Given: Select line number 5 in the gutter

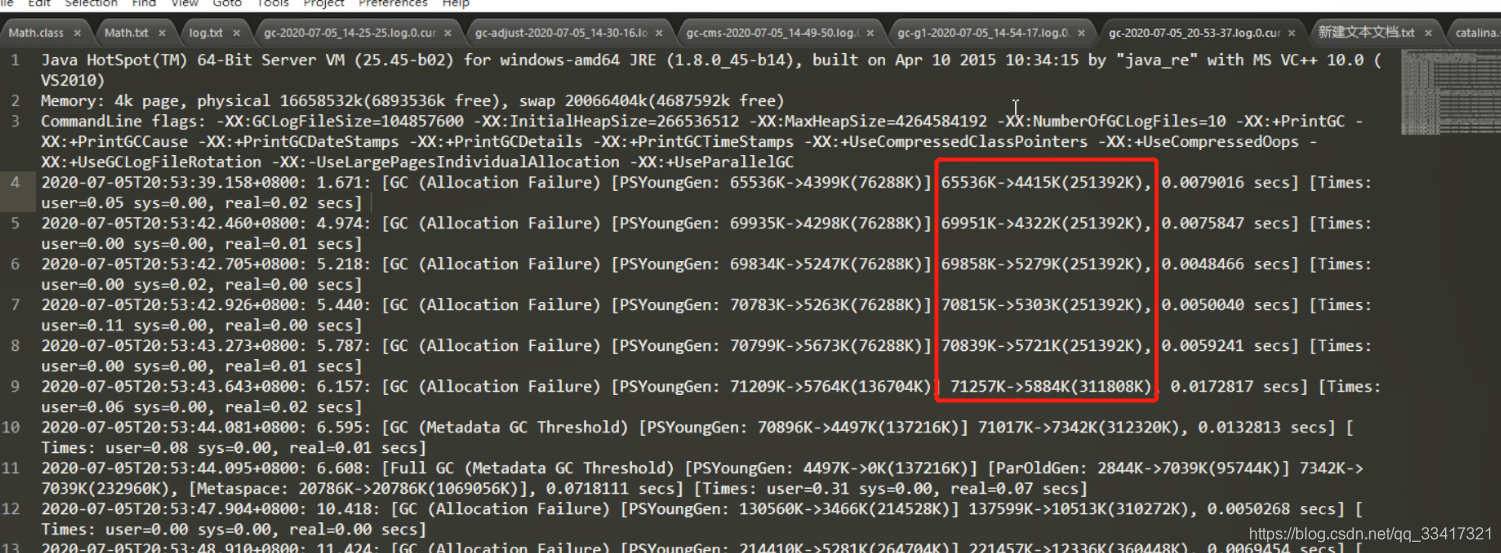Looking at the screenshot, I should click(15, 223).
